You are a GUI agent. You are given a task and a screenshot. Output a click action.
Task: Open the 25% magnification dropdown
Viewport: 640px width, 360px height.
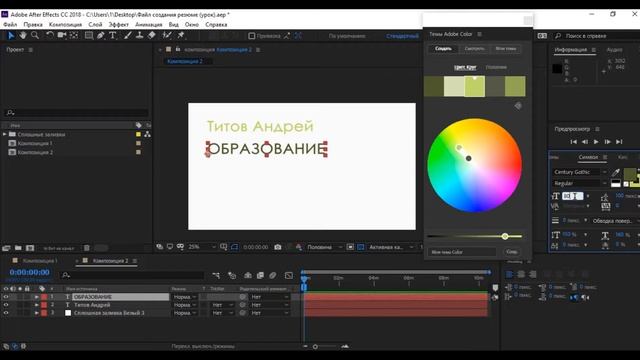[x=202, y=247]
